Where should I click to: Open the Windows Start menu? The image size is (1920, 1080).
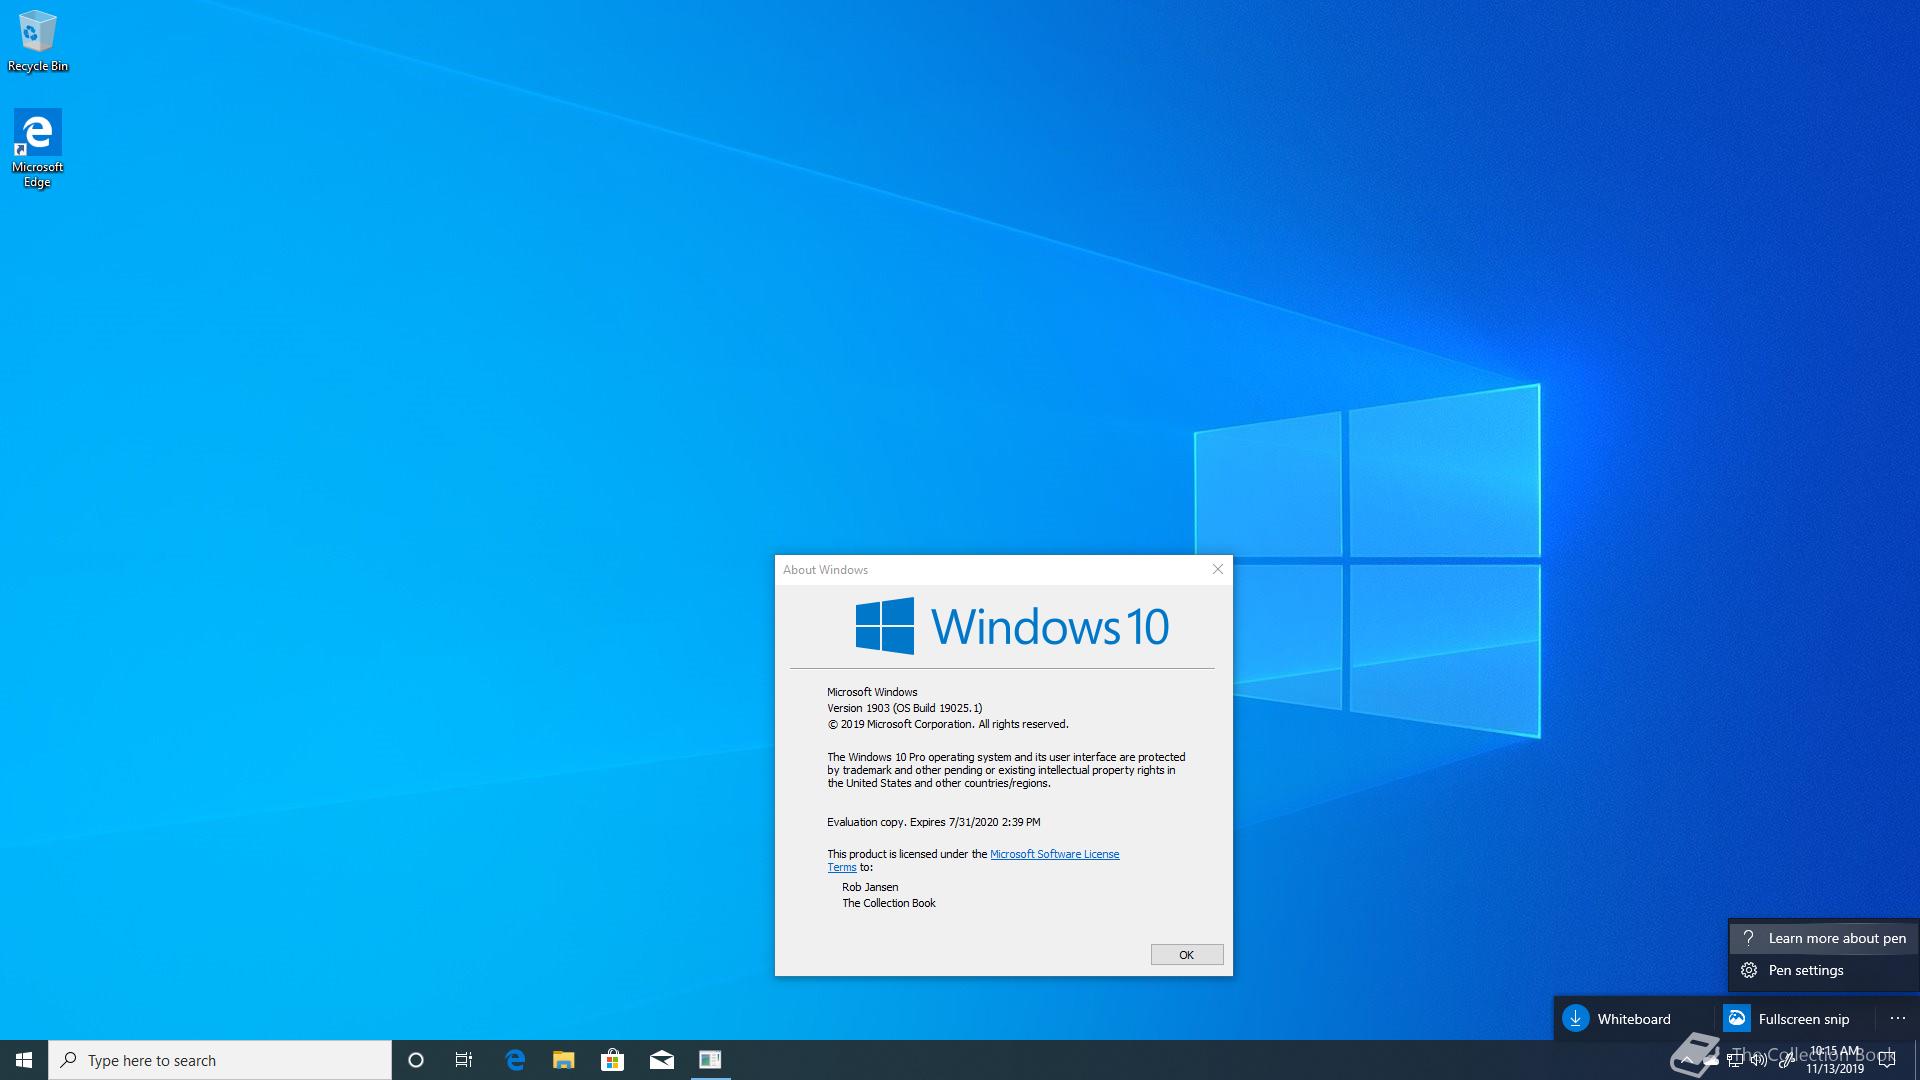(24, 1060)
